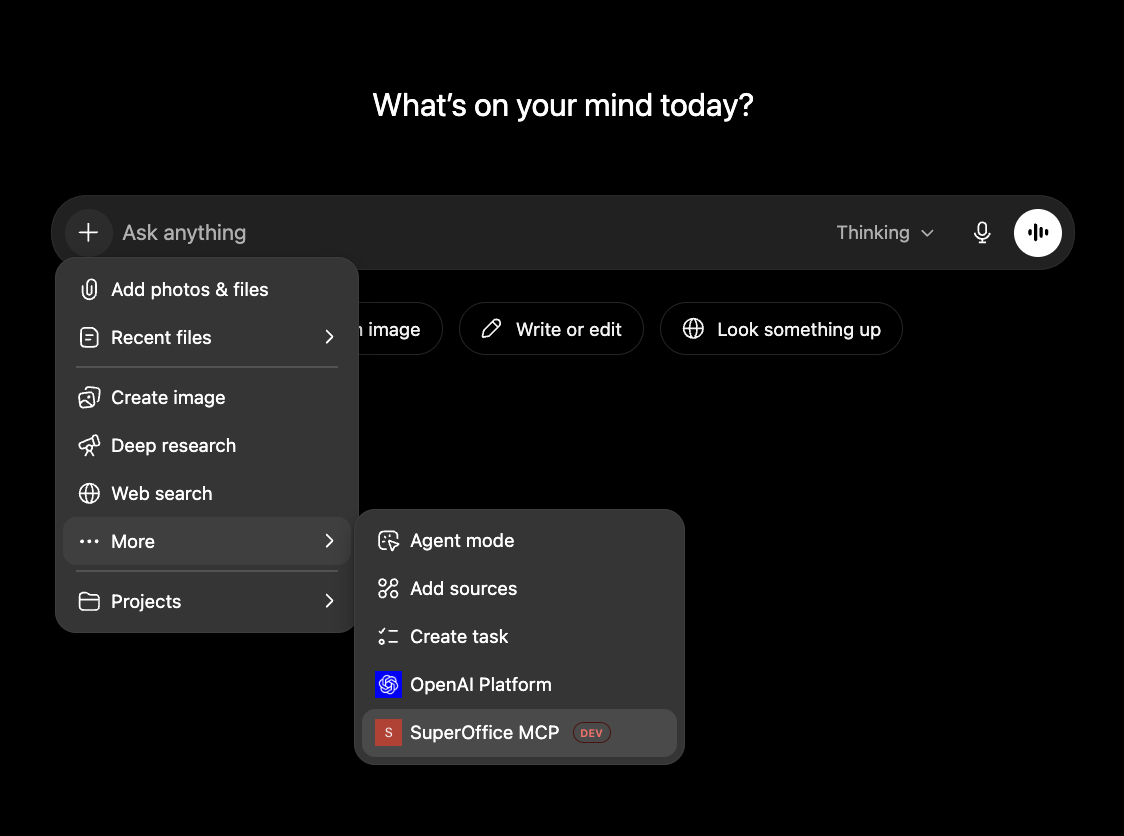The image size is (1124, 836).
Task: Expand the Projects submenu chevron
Action: click(x=329, y=601)
